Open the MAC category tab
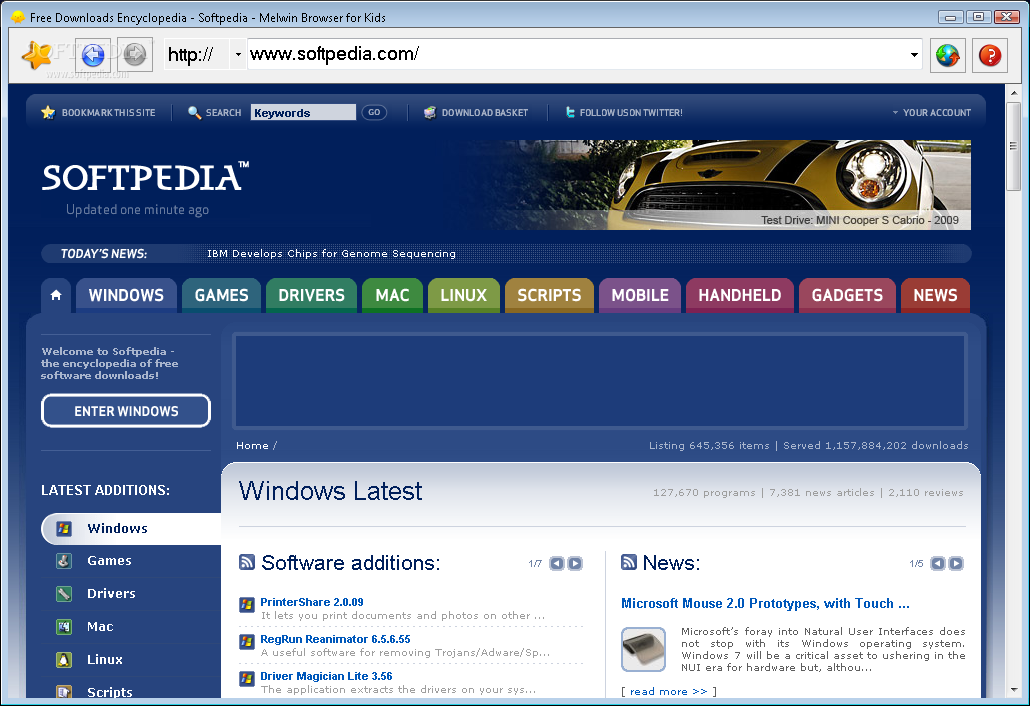1030x706 pixels. pos(392,296)
